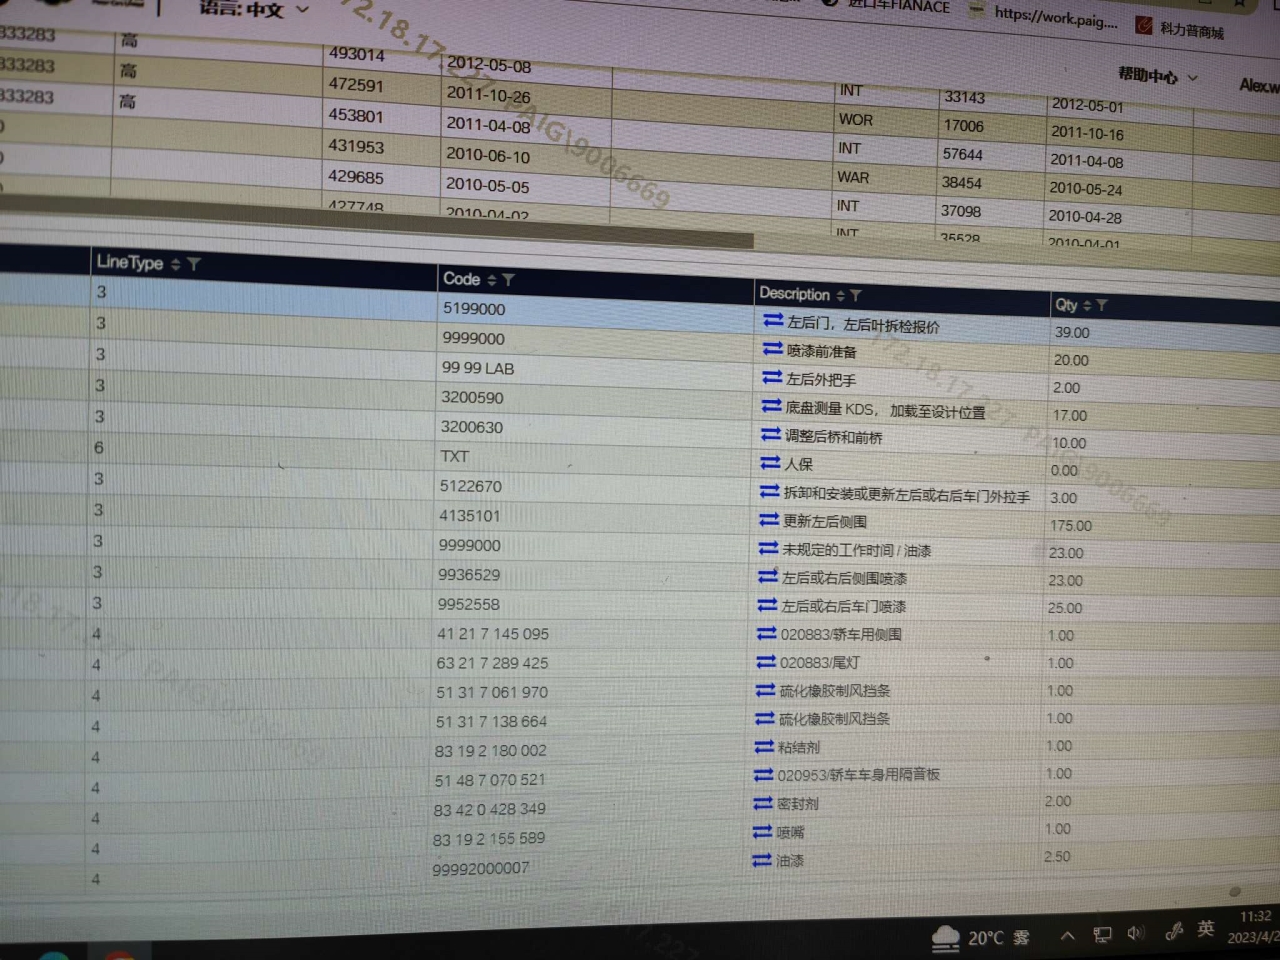This screenshot has height=960, width=1280.
Task: Click the date 2010-04-28 beside 37098
Action: pyautogui.click(x=1085, y=216)
